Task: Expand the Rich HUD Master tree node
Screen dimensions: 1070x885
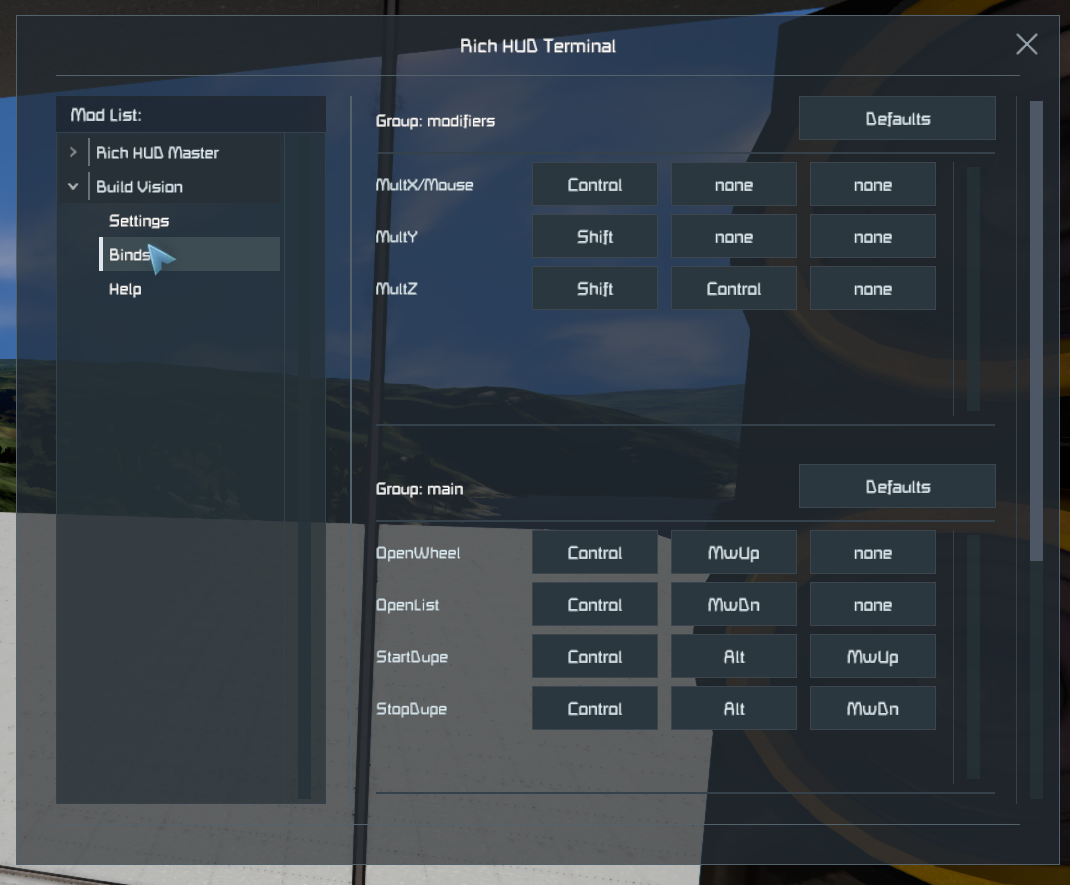Action: coord(73,152)
